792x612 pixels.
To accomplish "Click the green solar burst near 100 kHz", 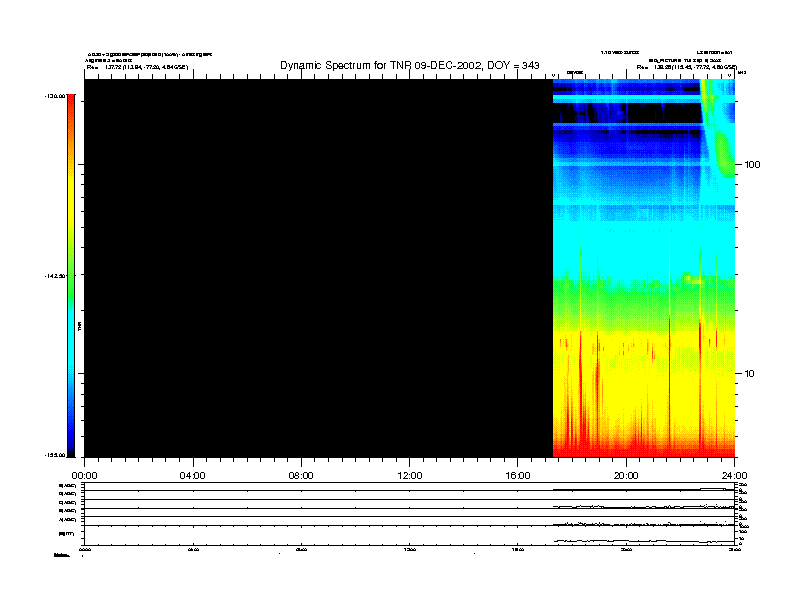I will click(725, 156).
